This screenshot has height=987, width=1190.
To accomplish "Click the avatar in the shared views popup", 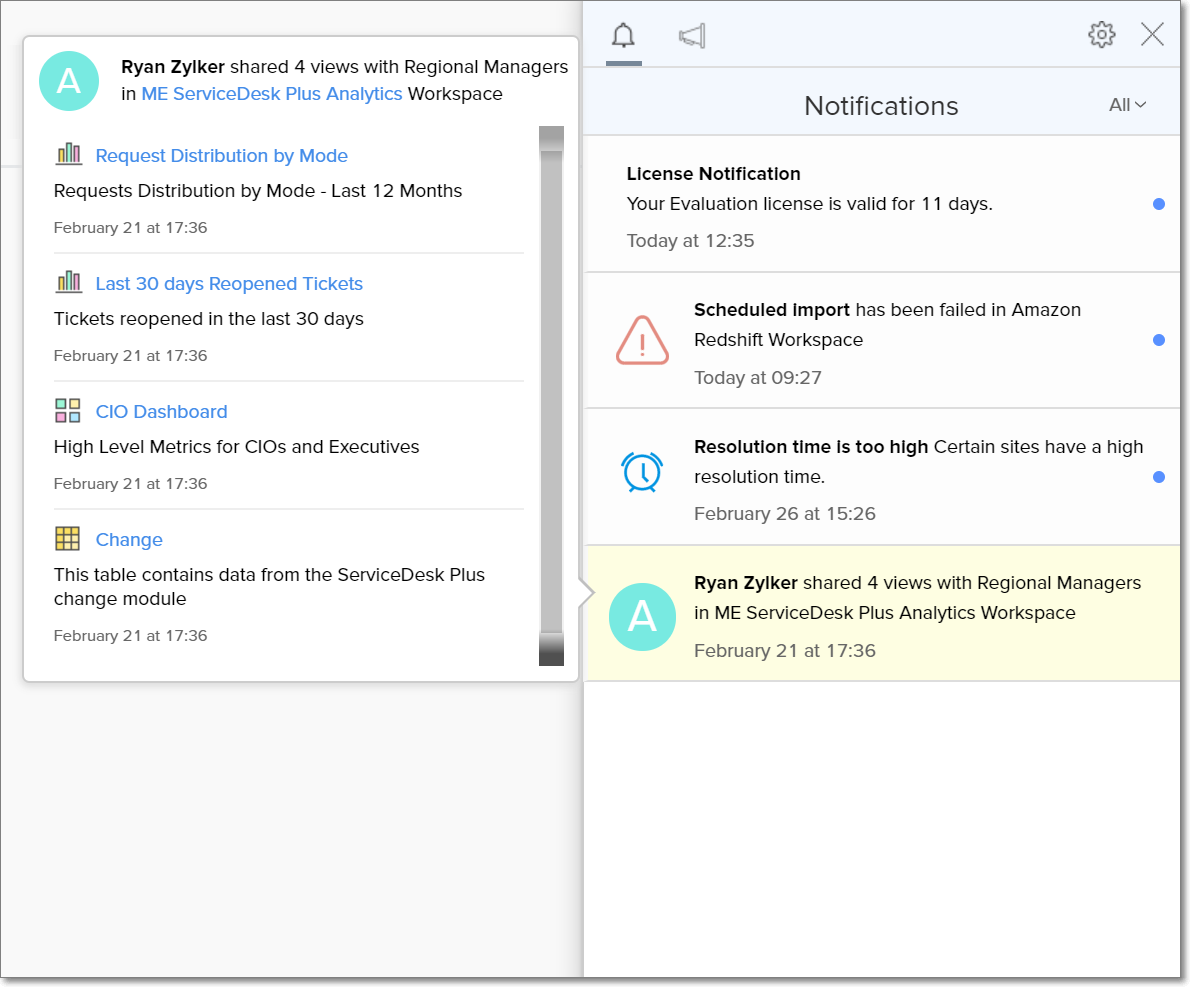I will 69,81.
